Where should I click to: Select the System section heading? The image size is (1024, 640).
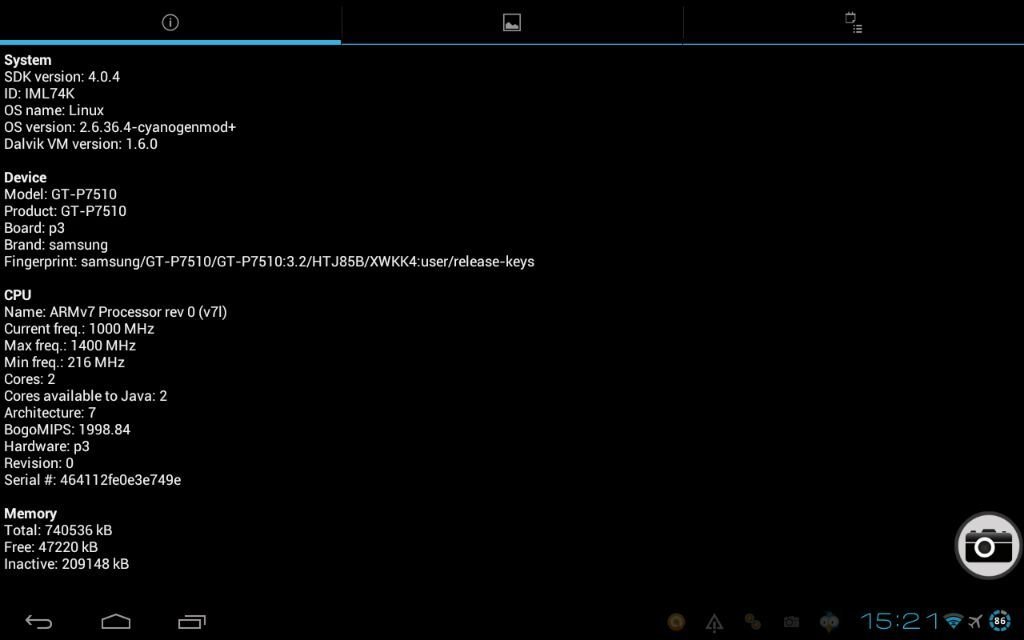point(27,60)
